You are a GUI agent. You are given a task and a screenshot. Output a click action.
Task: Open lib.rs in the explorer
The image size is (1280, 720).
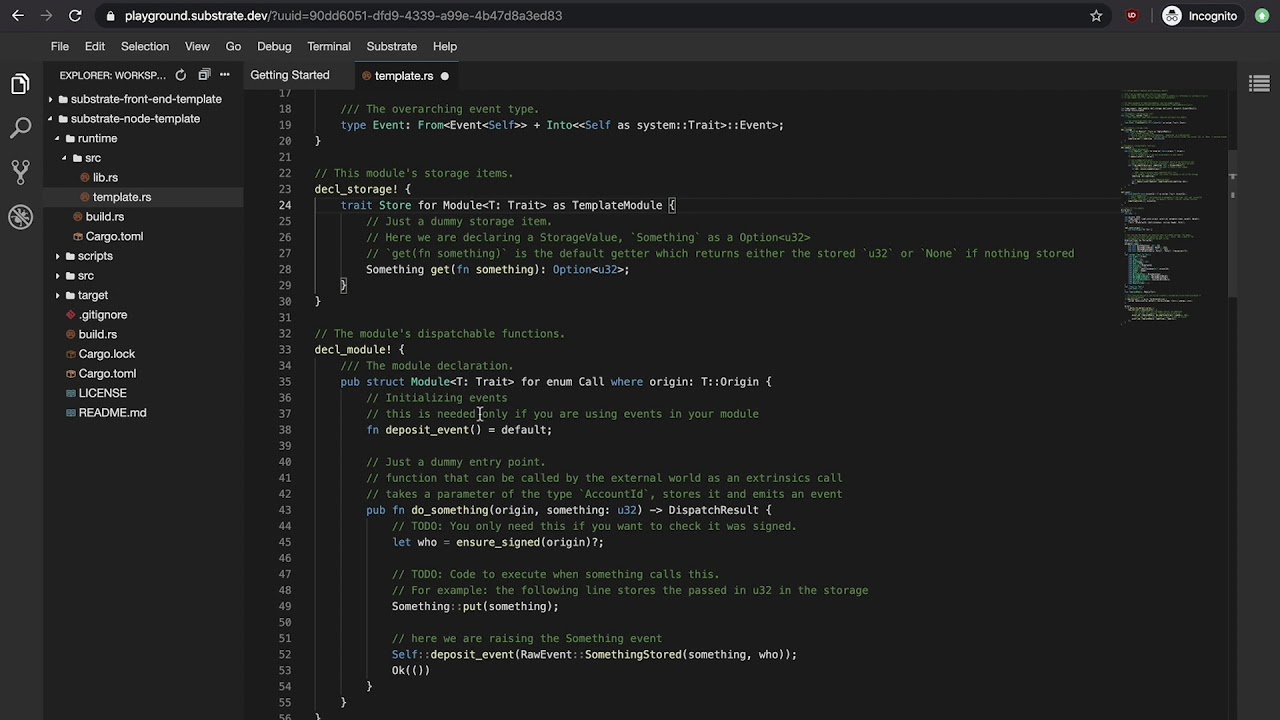105,177
